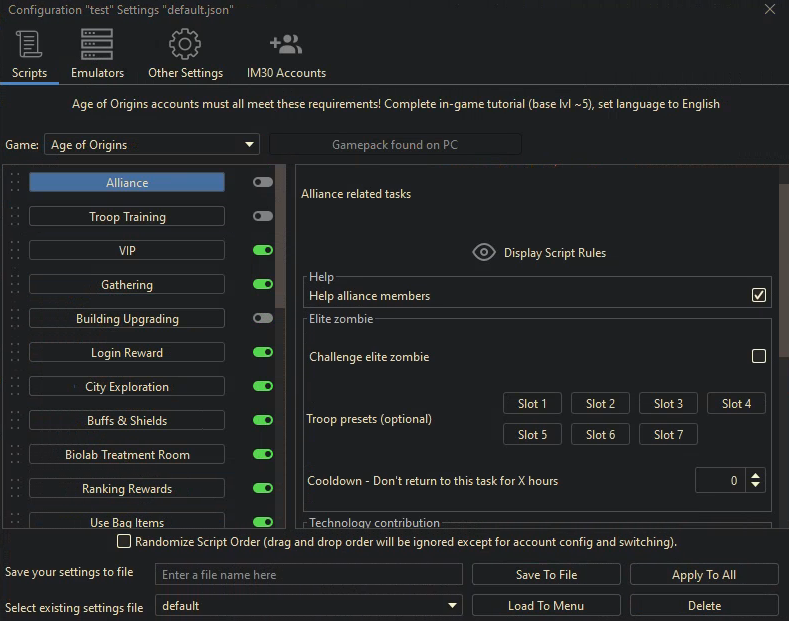Uncheck Help alliance members checkbox

pyautogui.click(x=759, y=295)
